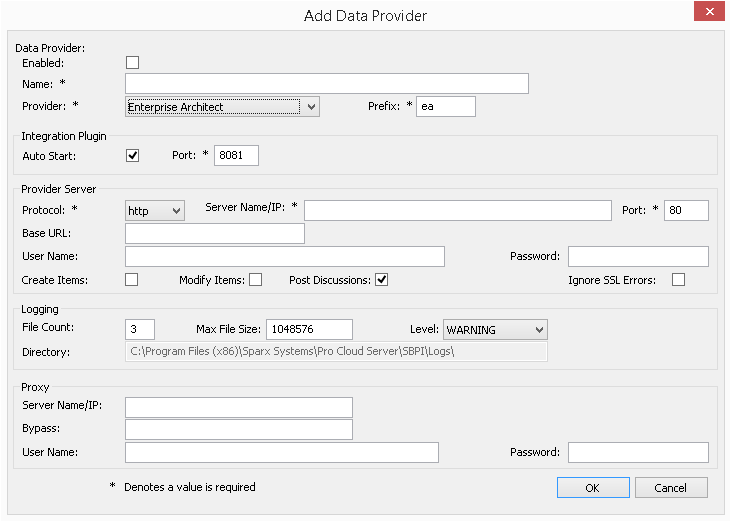Uncheck the Post Discussions checkbox
The image size is (730, 522).
click(381, 280)
